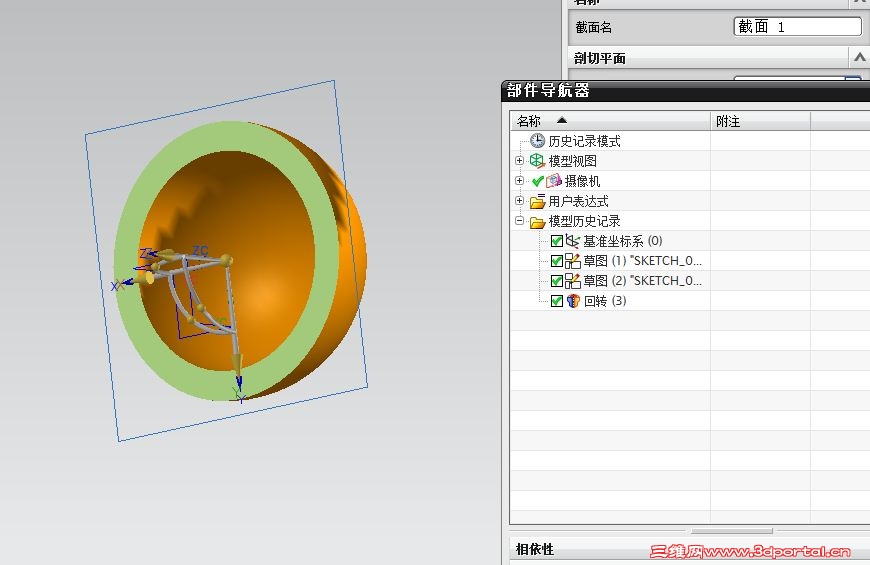Click the 回转 (3) revolve feature icon
870x565 pixels.
pyautogui.click(x=573, y=301)
